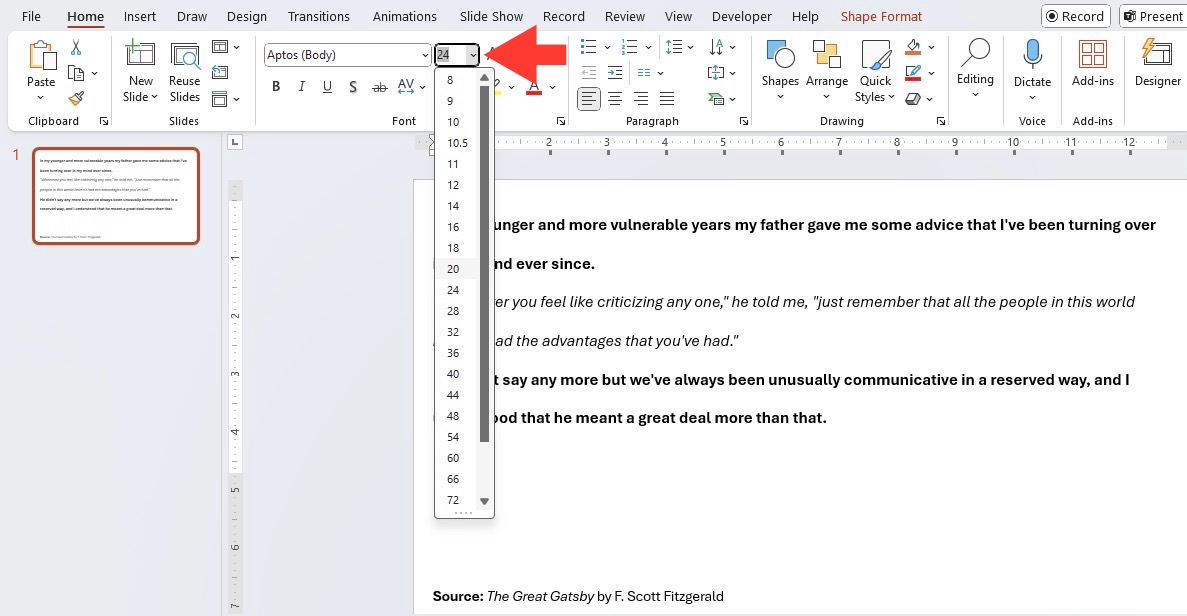Open the numbering list dropdown
The width and height of the screenshot is (1187, 616).
pyautogui.click(x=648, y=48)
